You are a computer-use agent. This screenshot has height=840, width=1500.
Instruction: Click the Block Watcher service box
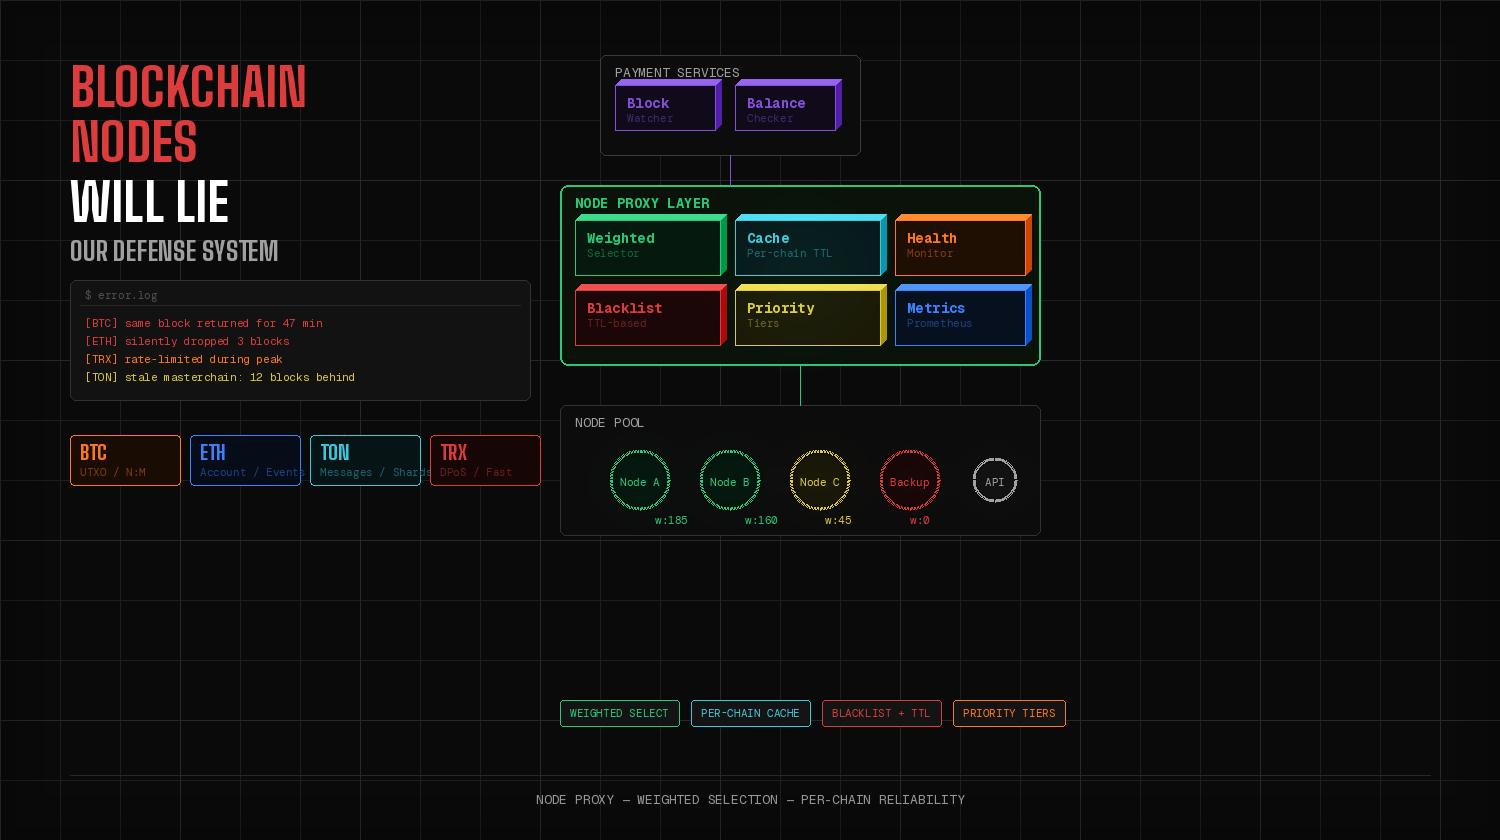(668, 105)
